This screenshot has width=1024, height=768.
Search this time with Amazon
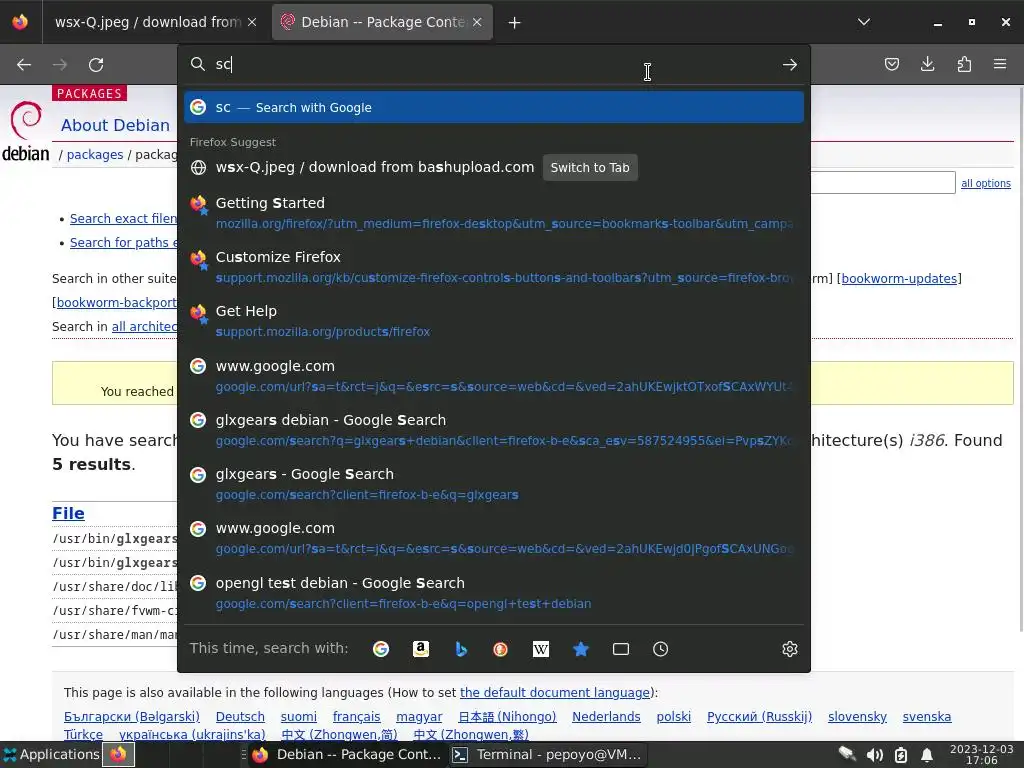(x=421, y=649)
